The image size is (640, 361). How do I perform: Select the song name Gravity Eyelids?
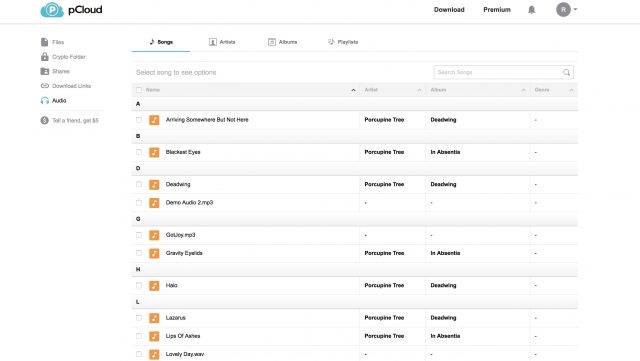pos(184,253)
